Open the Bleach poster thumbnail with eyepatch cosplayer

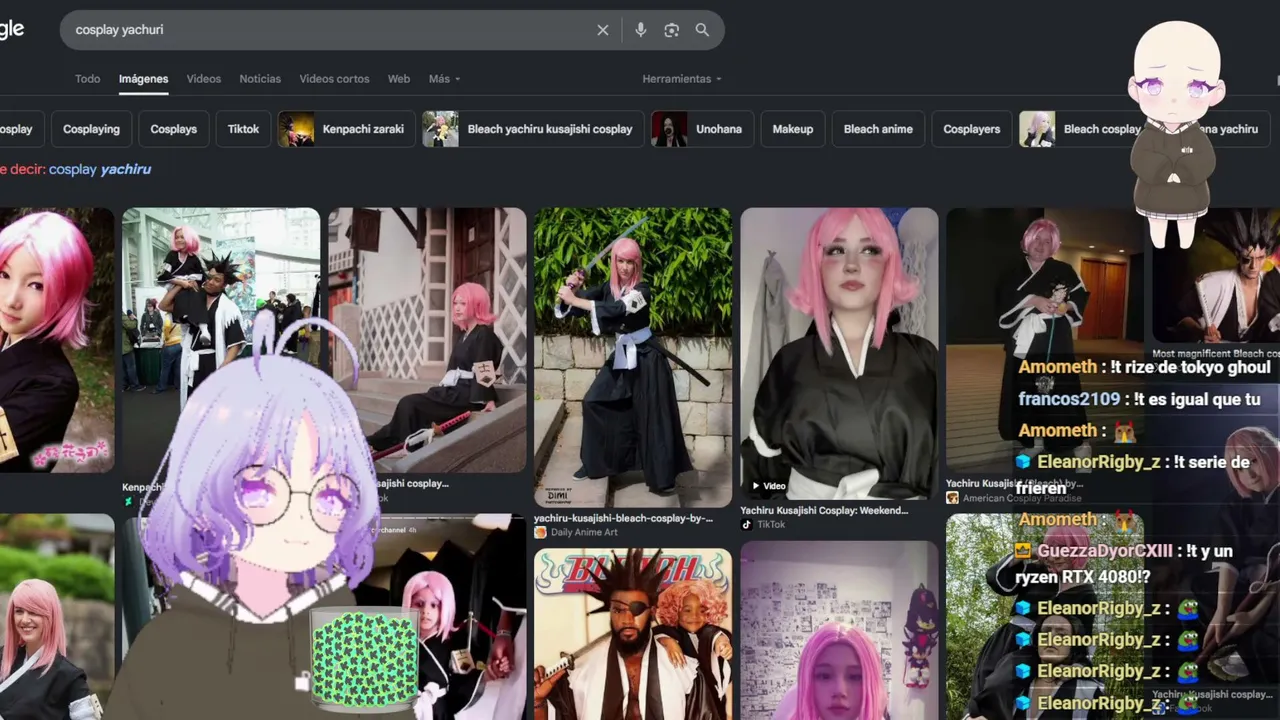[x=633, y=634]
